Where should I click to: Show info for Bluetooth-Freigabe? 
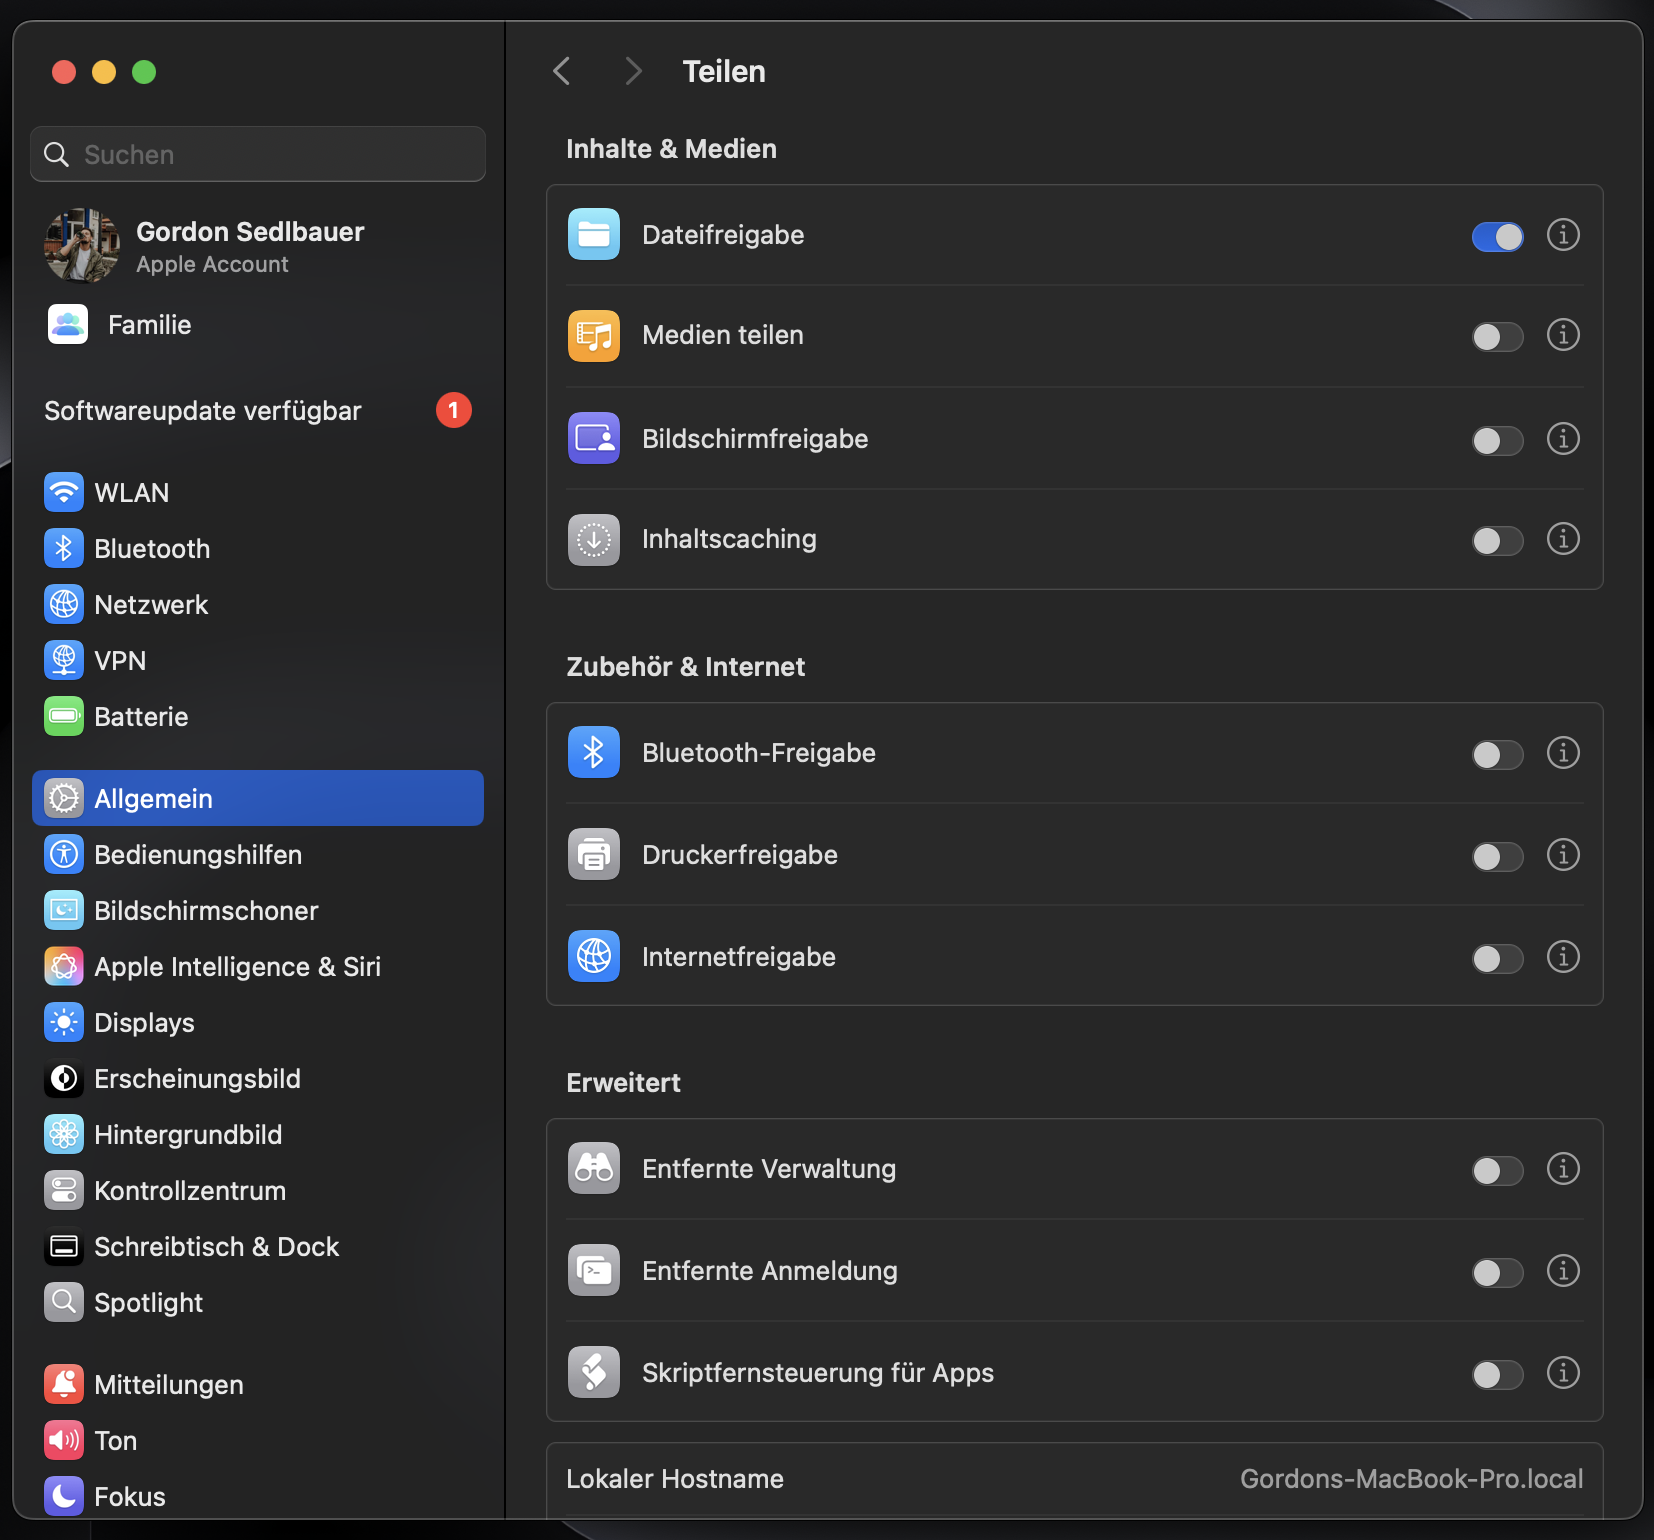pyautogui.click(x=1563, y=752)
